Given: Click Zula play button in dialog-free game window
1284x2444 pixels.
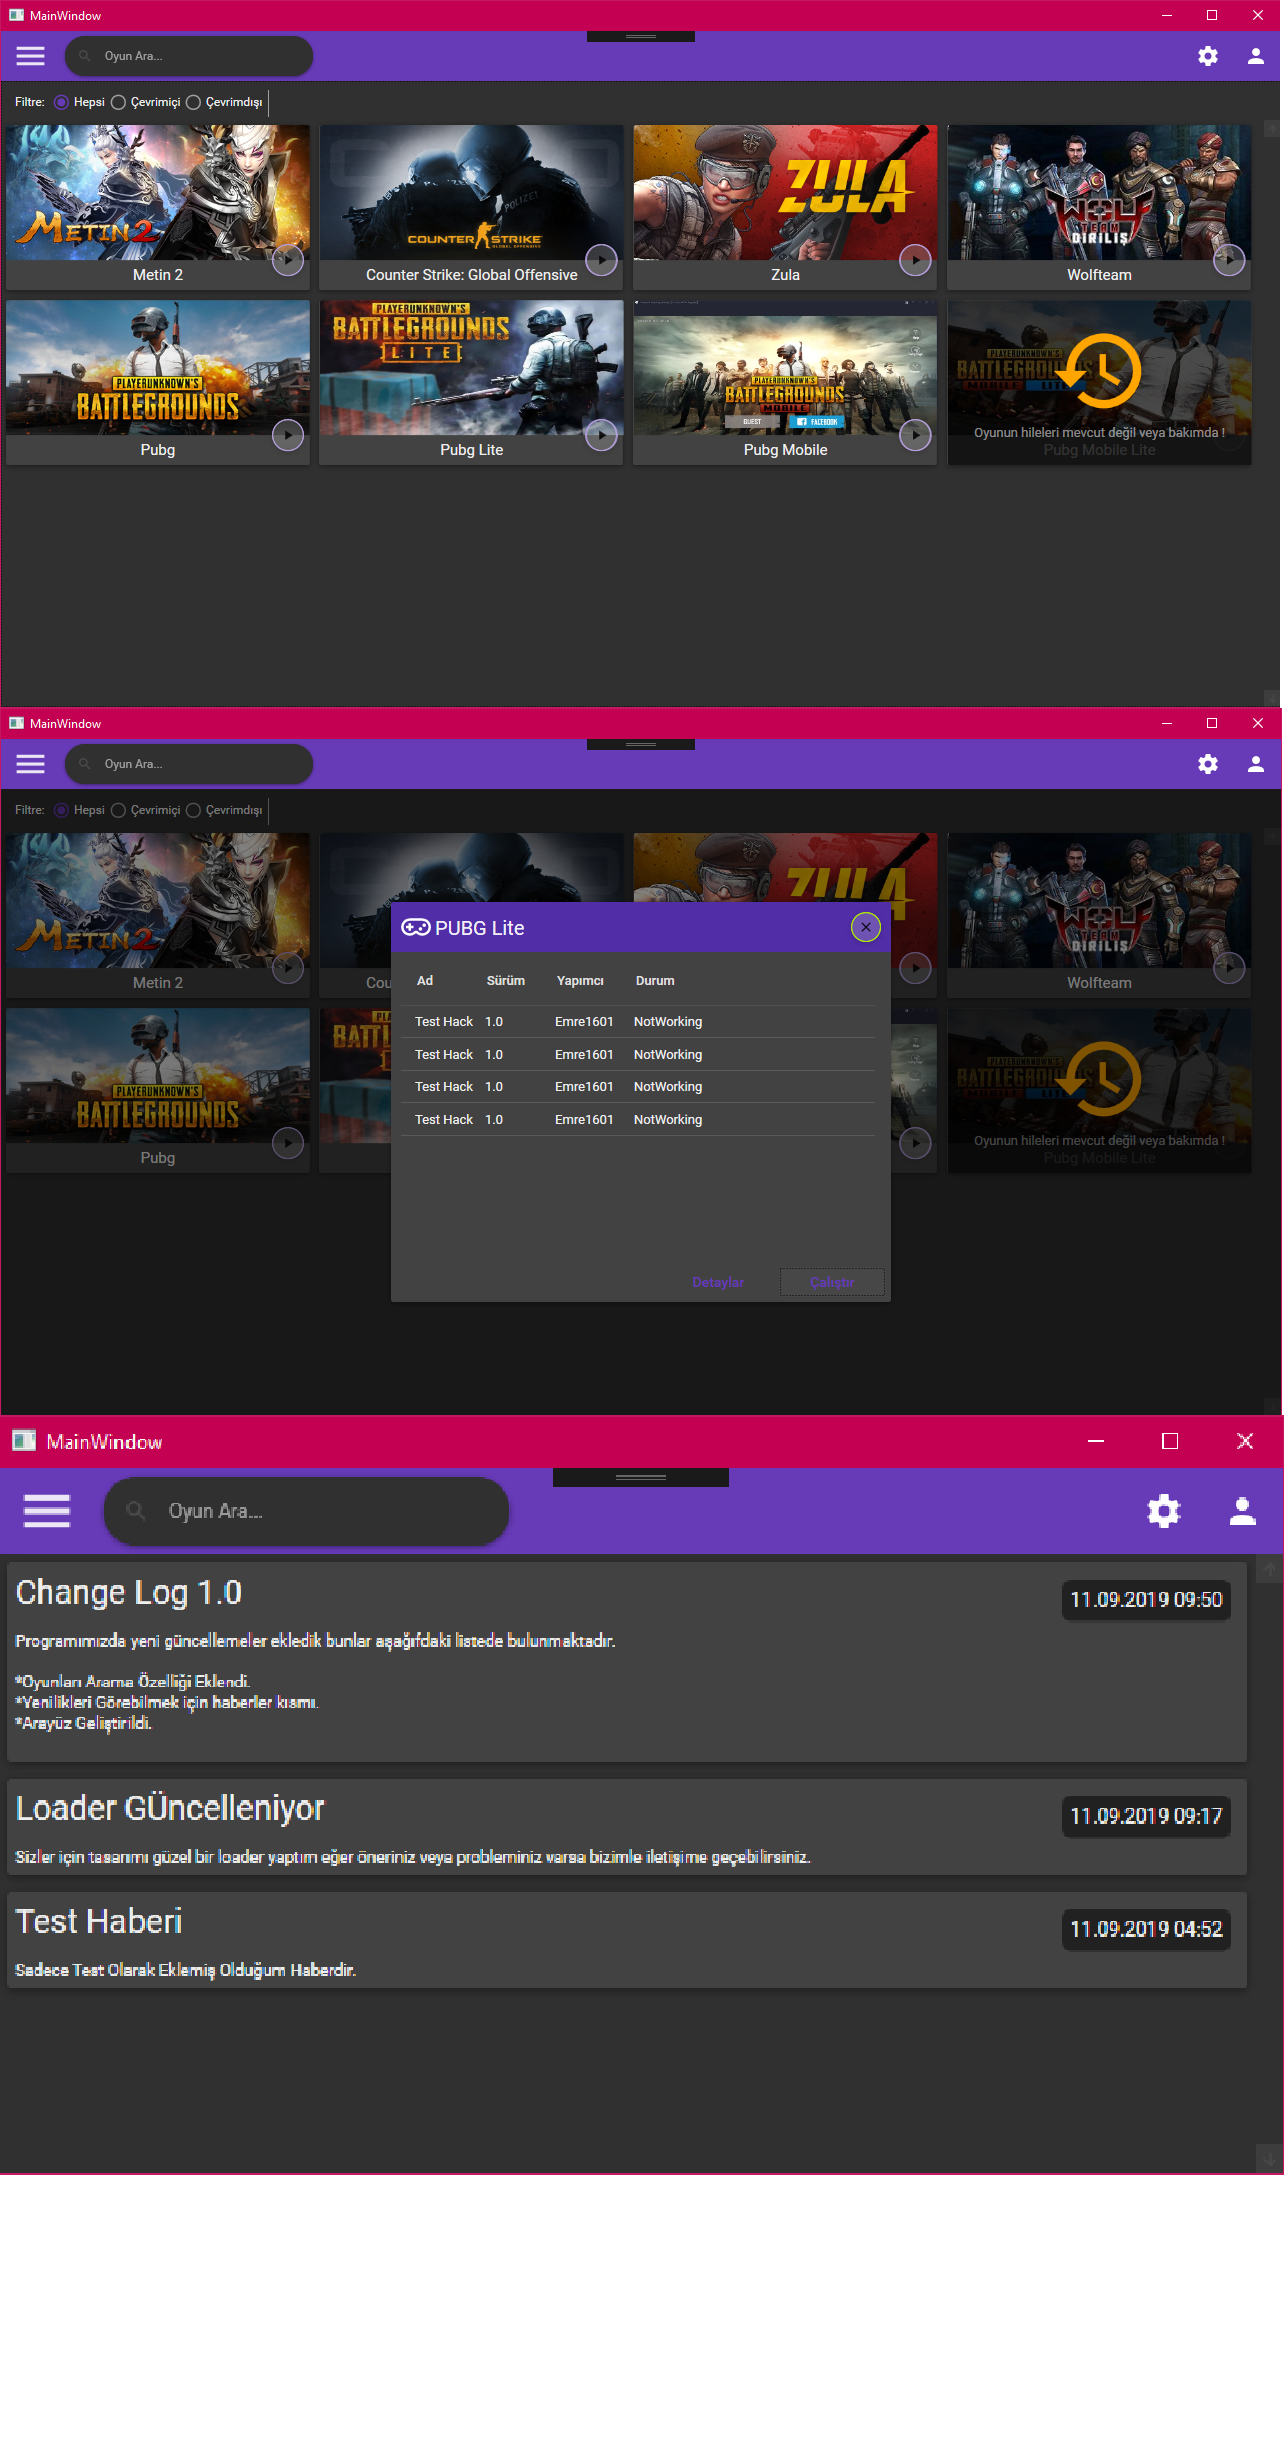Looking at the screenshot, I should click(x=915, y=260).
